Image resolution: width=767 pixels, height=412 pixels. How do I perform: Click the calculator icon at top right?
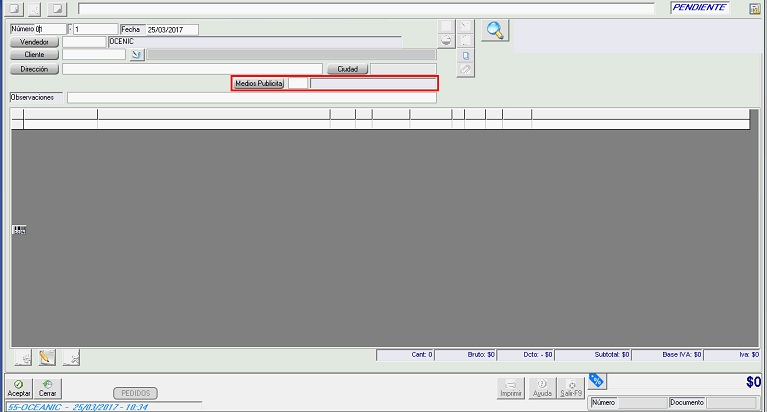(755, 8)
